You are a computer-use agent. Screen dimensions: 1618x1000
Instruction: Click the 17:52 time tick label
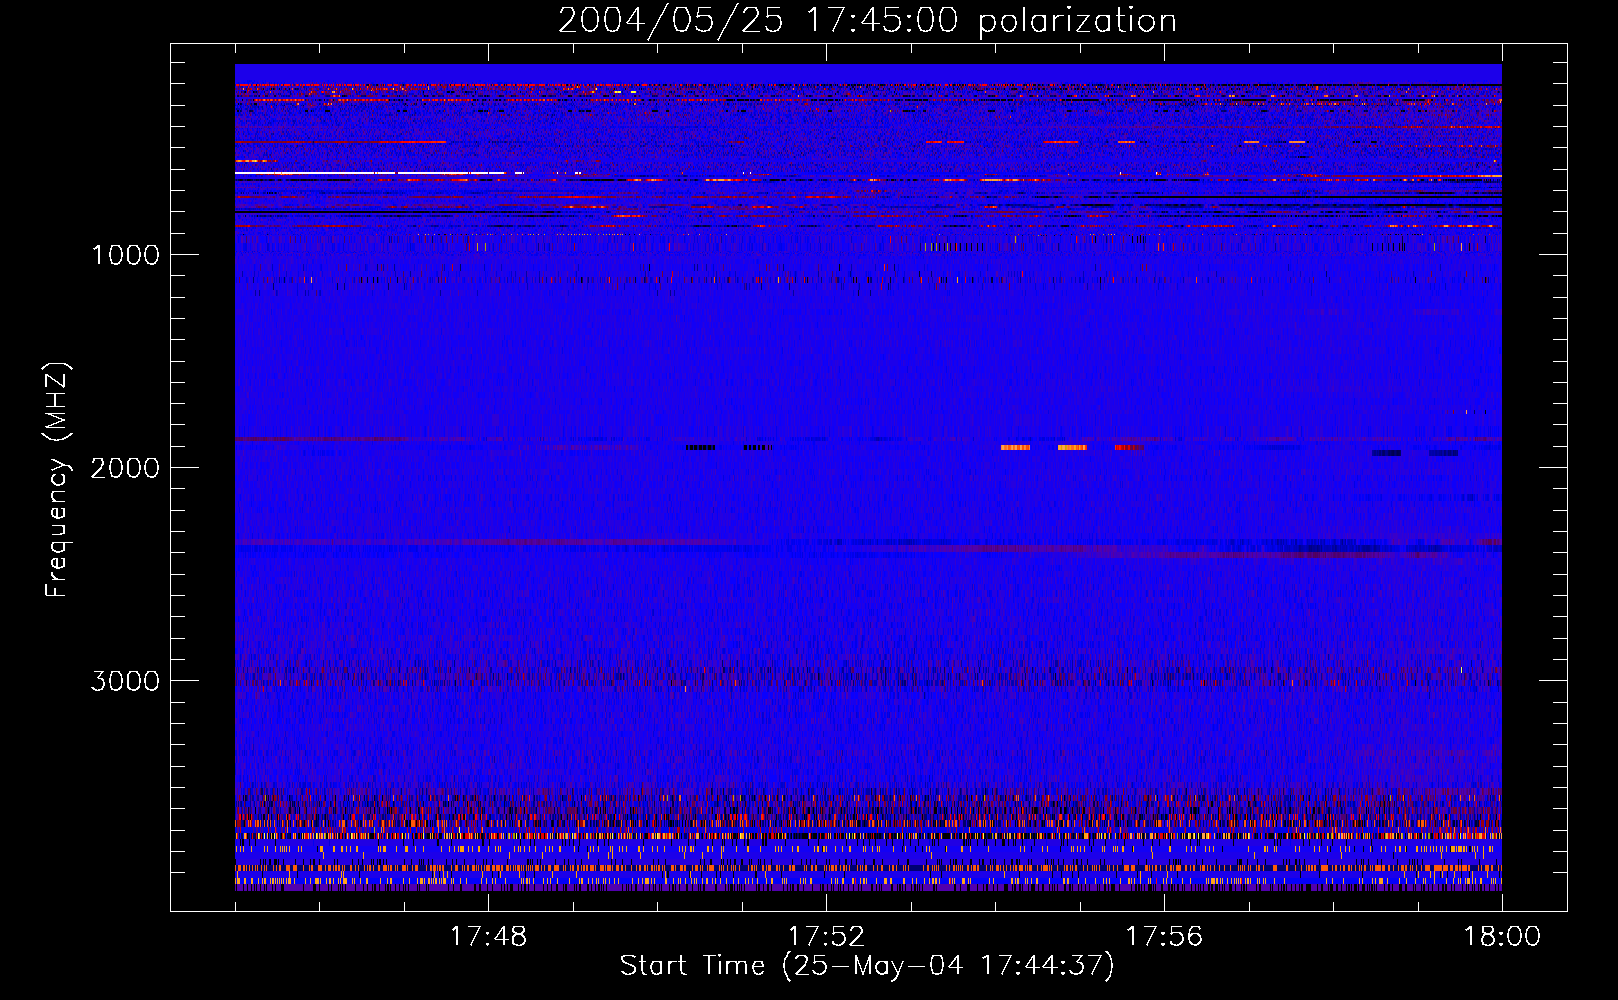click(826, 937)
